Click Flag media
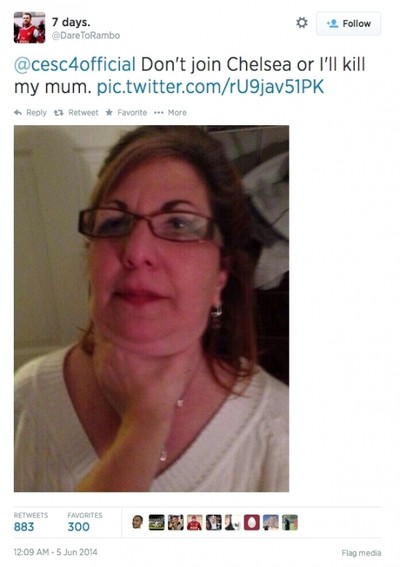This screenshot has width=400, height=567. pos(361,553)
